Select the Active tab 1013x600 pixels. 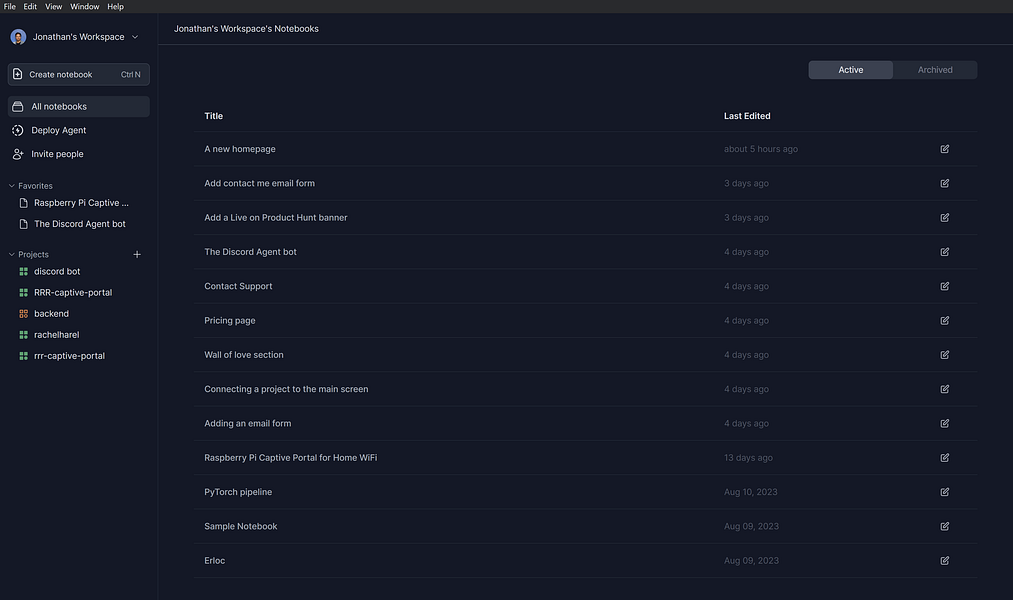[x=851, y=70]
